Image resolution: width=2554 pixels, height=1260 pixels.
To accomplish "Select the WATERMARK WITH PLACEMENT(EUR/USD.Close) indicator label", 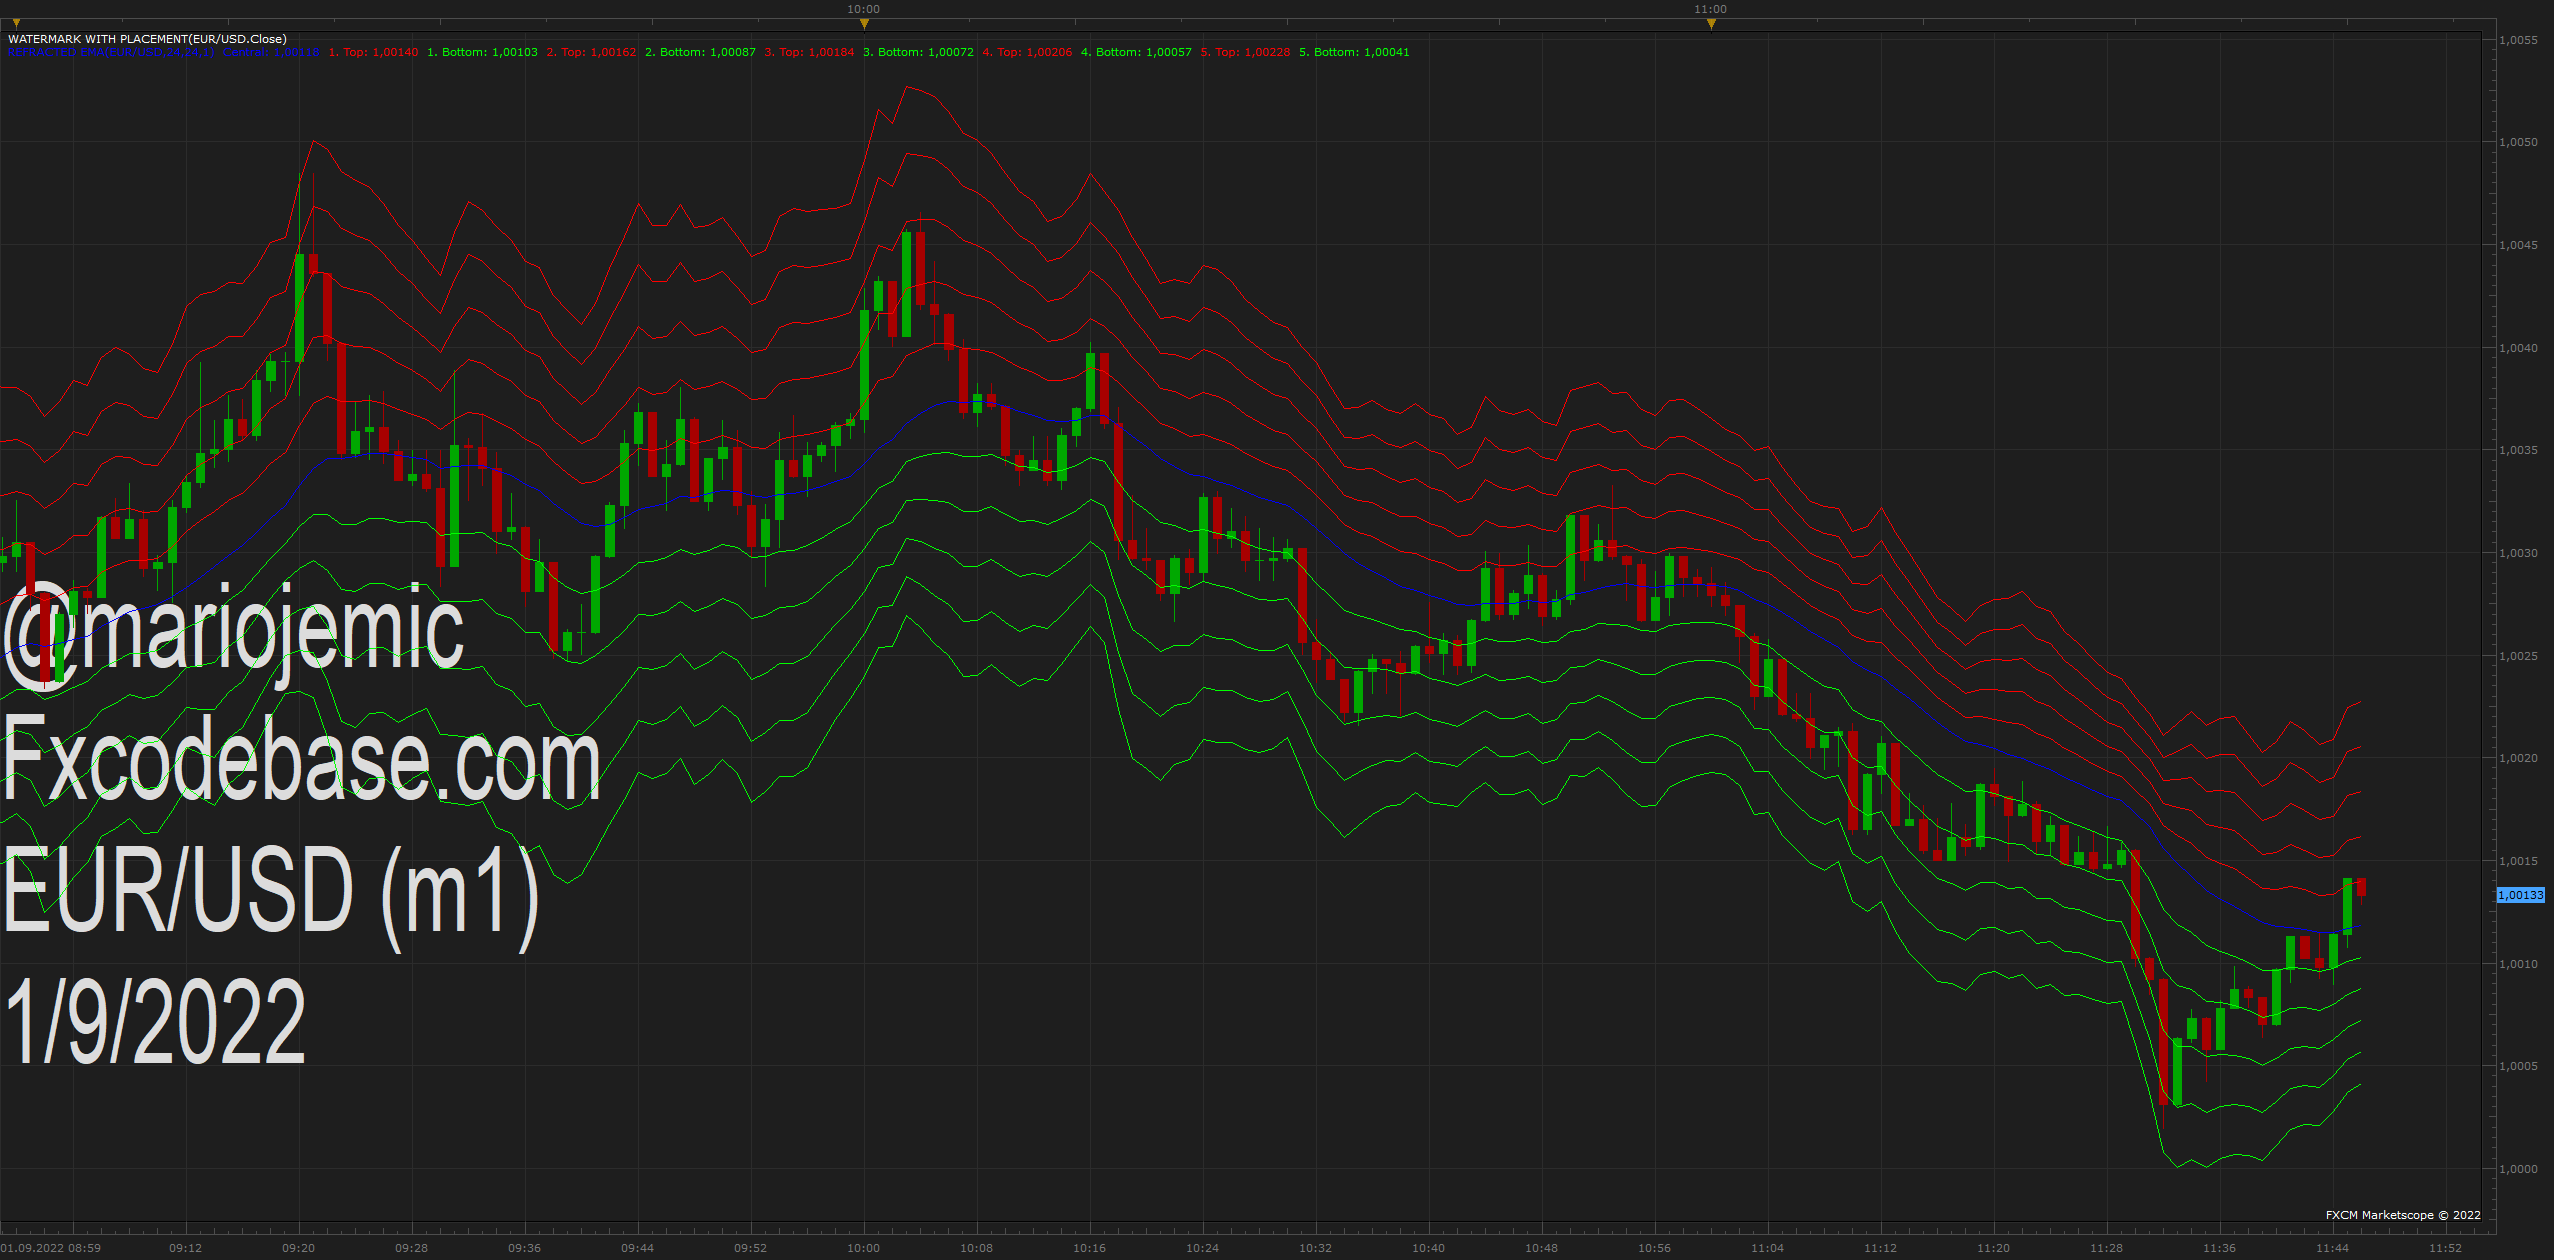I will pos(147,39).
